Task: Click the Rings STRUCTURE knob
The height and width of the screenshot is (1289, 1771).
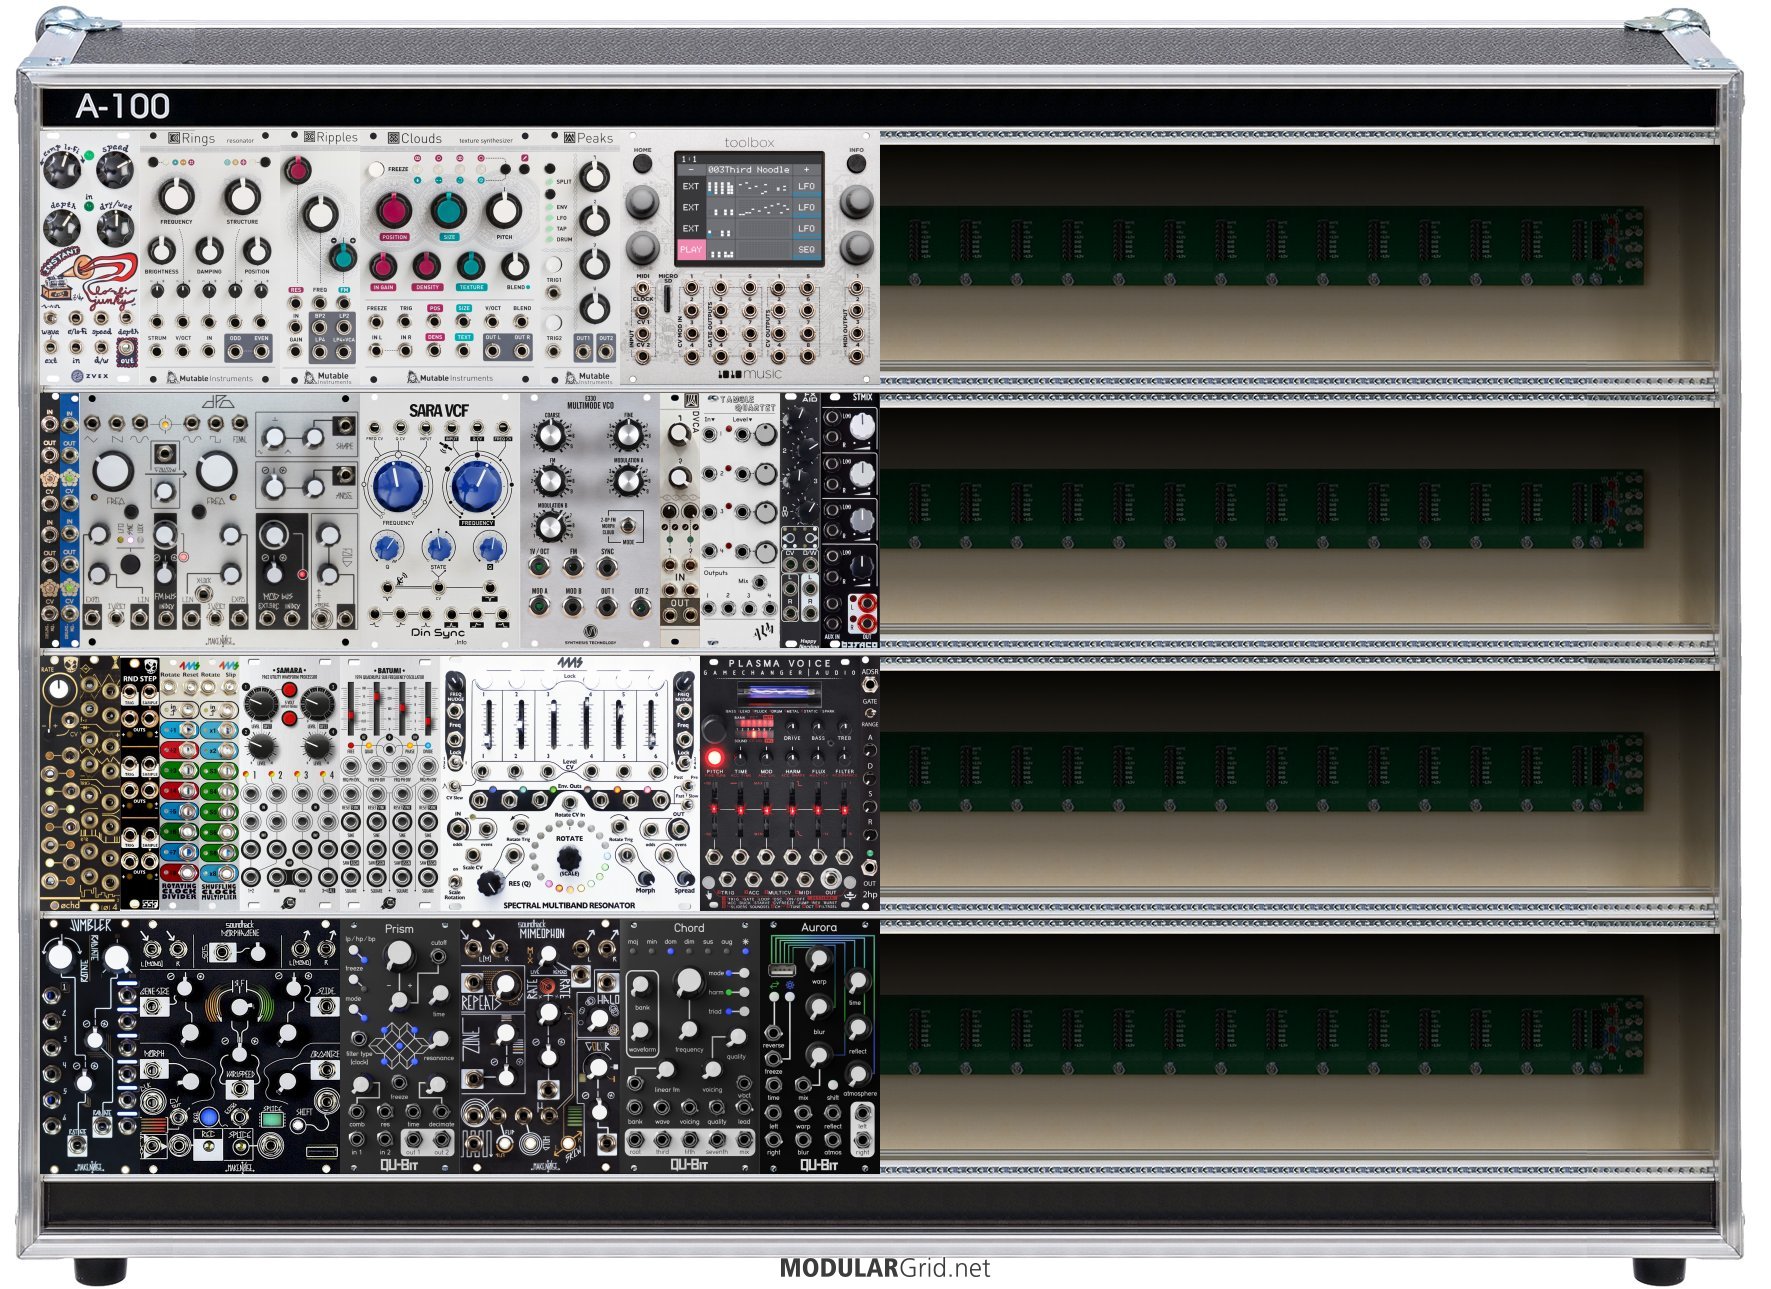Action: 241,196
